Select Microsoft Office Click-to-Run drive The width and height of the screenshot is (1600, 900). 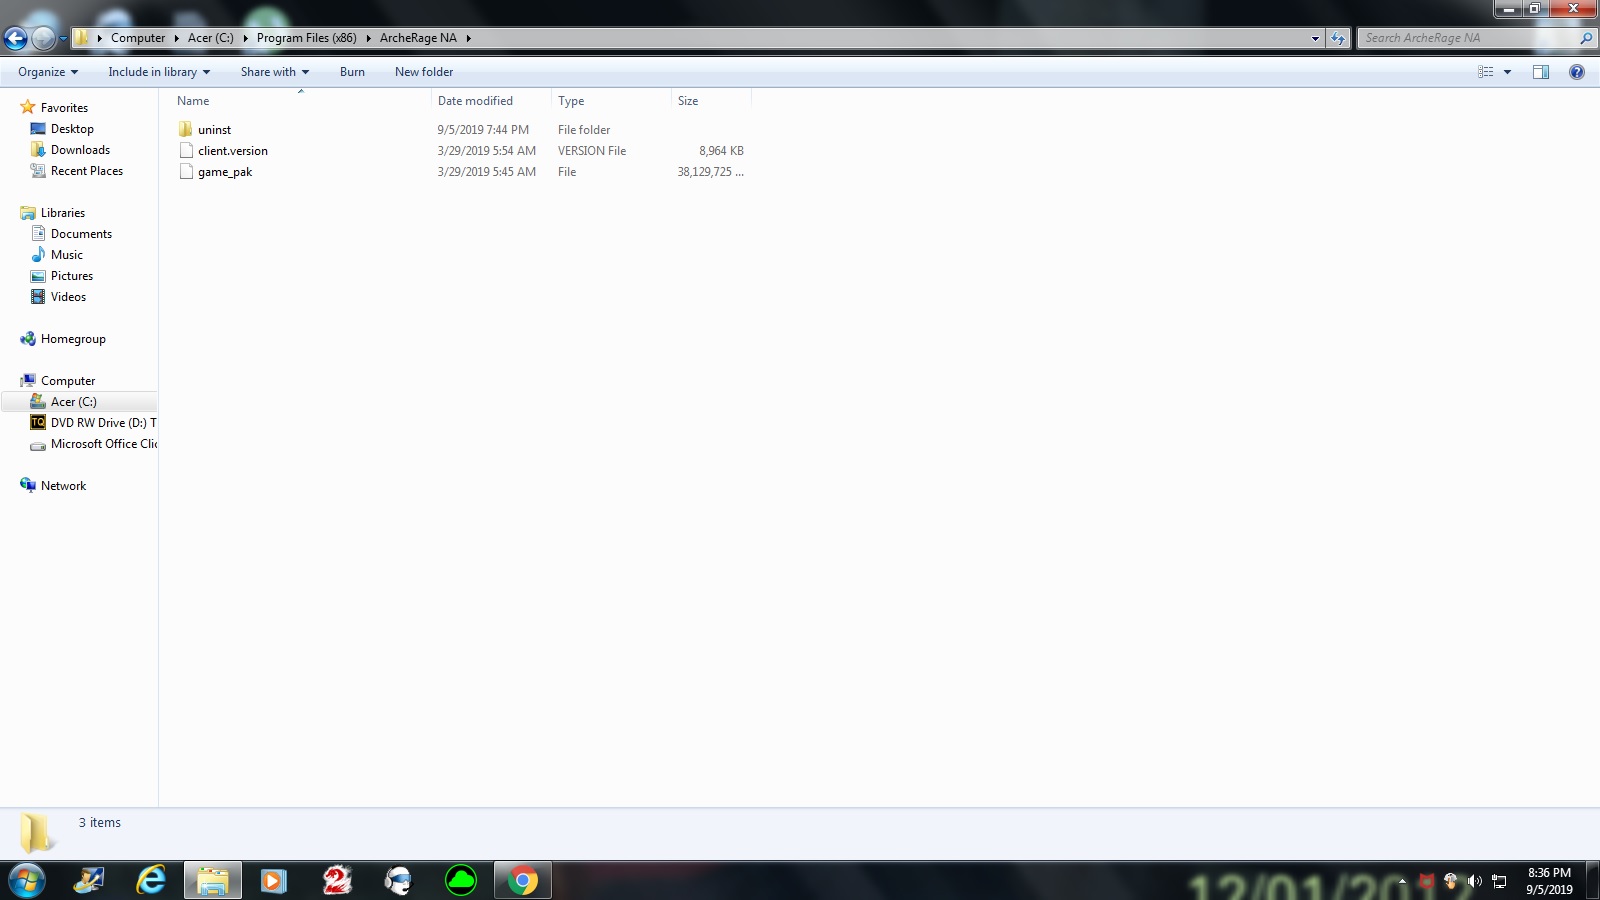tap(104, 444)
